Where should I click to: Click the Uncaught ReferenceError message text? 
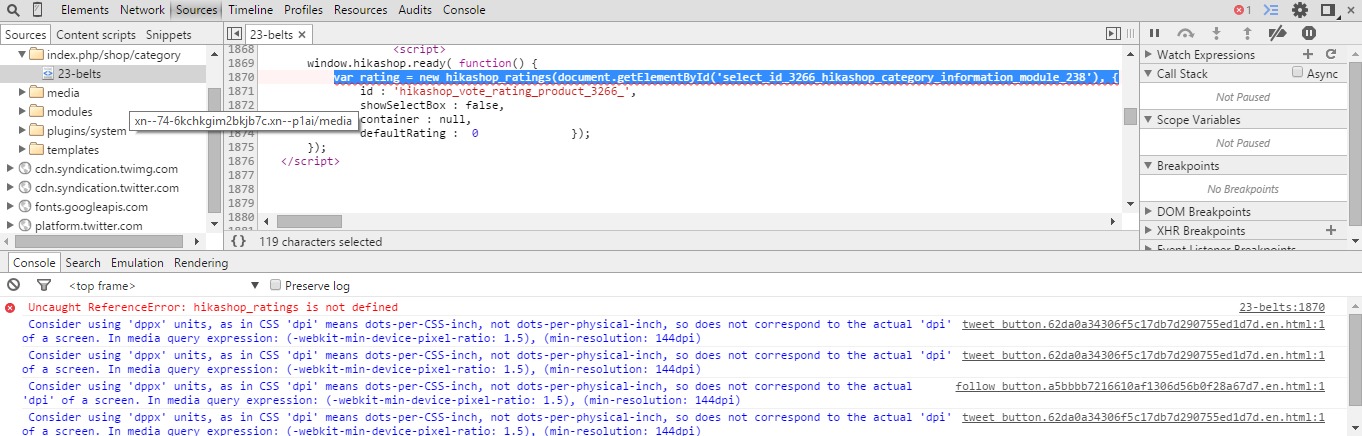[x=212, y=307]
